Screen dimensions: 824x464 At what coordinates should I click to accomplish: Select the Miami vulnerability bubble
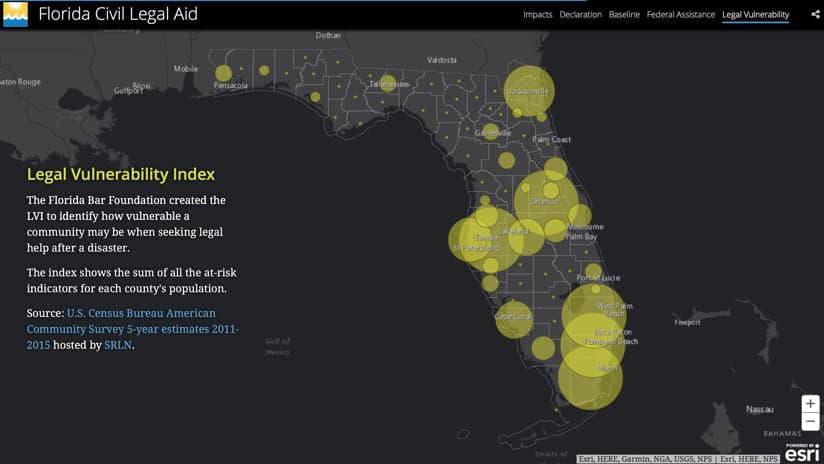[x=590, y=378]
